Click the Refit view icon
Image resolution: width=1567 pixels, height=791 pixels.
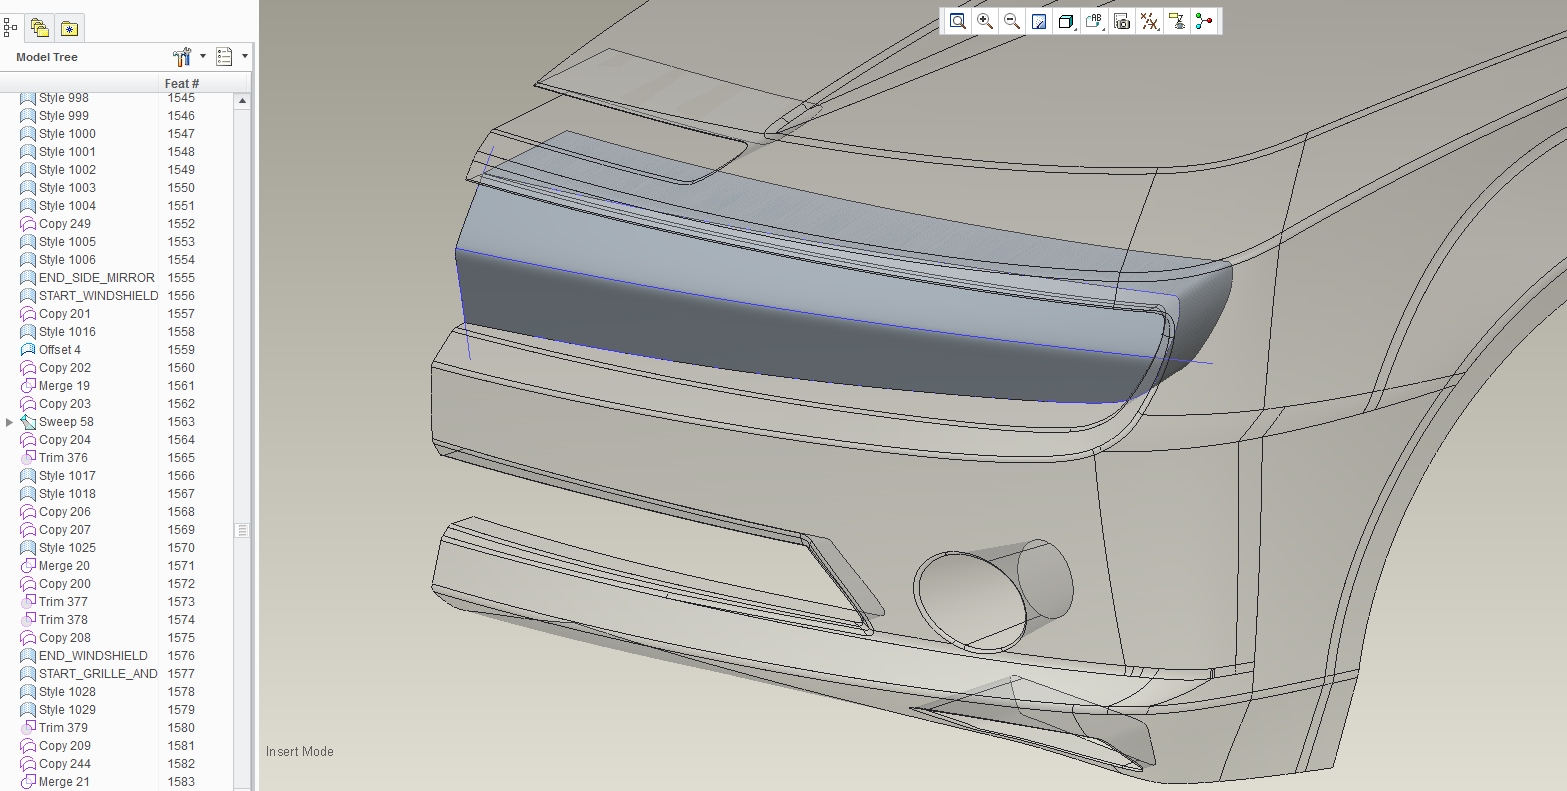(x=957, y=21)
